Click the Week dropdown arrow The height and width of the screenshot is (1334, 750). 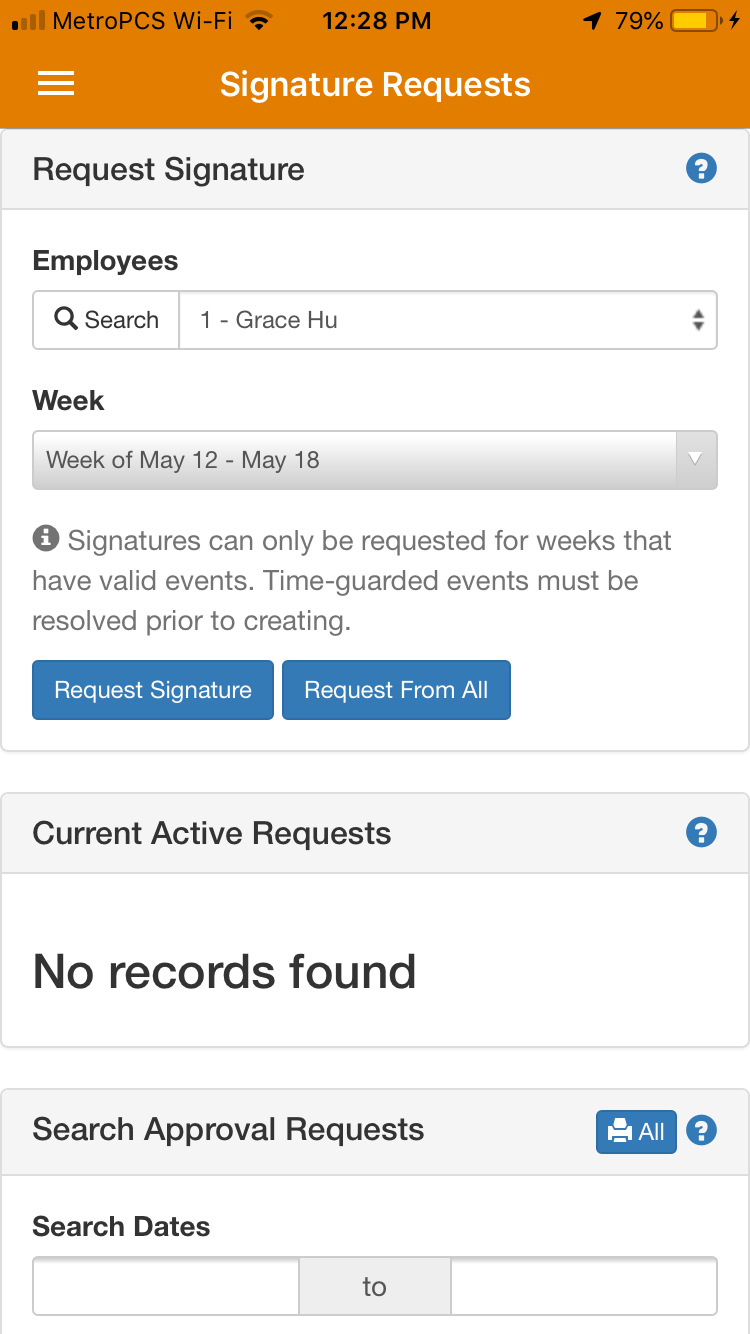696,460
